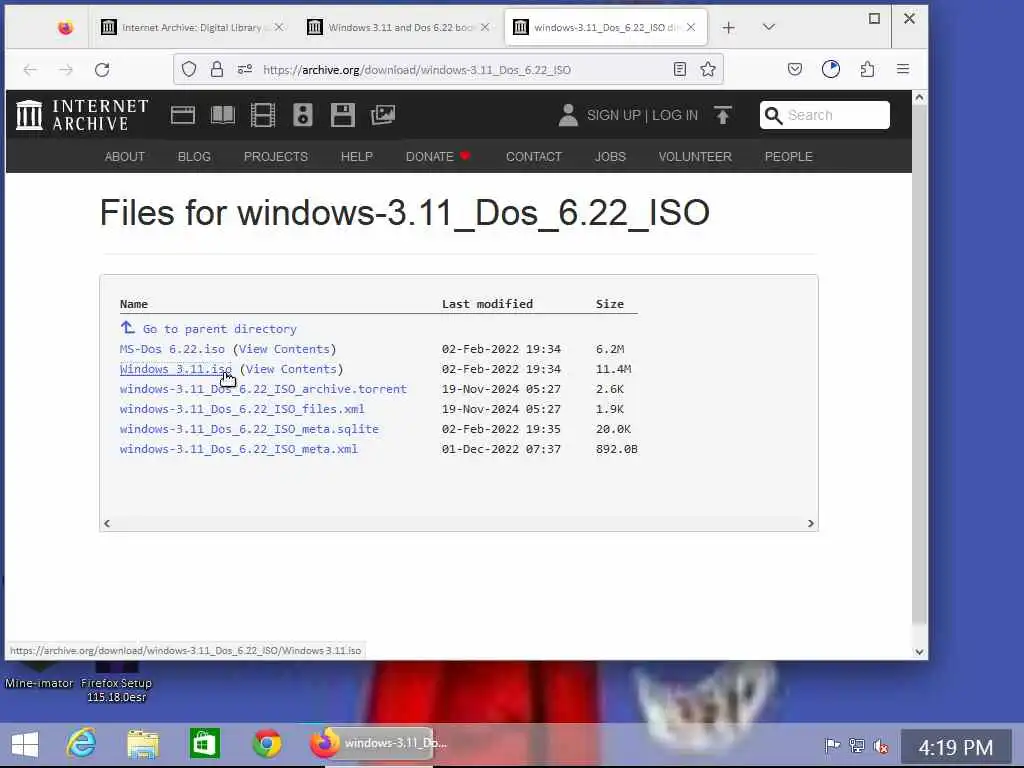Screen dimensions: 1024x768
Task: Open VOLUNTEER in navigation bar
Action: [695, 157]
